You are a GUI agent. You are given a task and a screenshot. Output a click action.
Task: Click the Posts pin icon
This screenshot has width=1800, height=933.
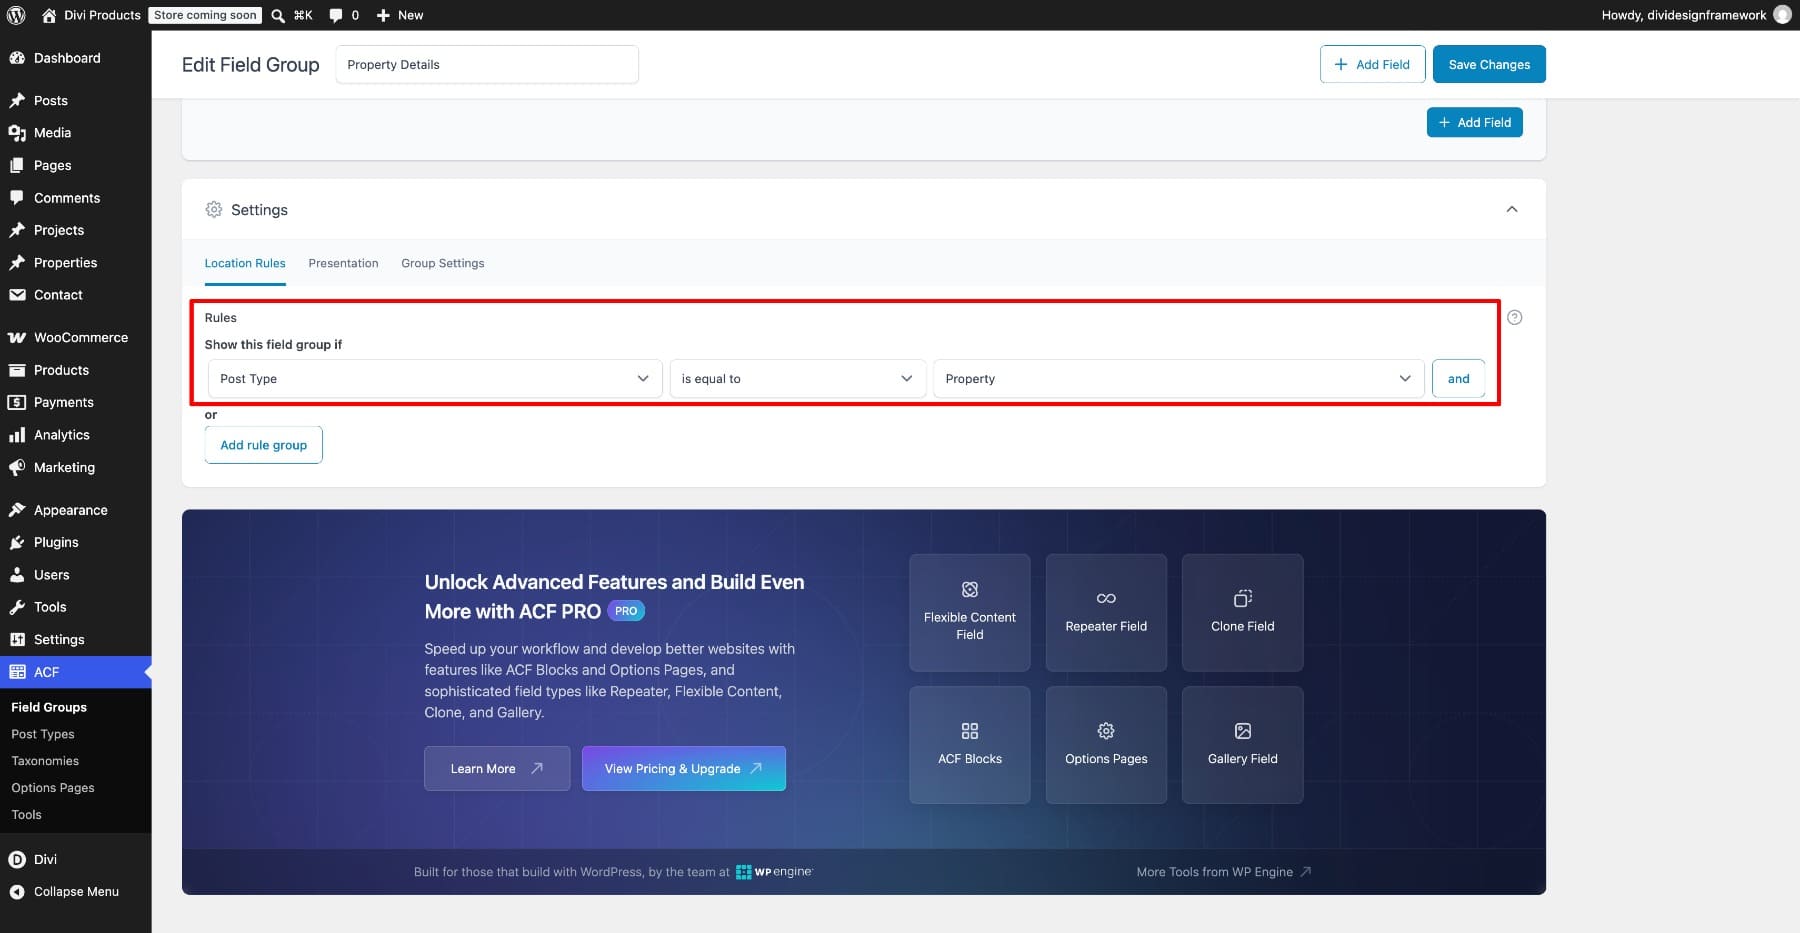(x=17, y=100)
